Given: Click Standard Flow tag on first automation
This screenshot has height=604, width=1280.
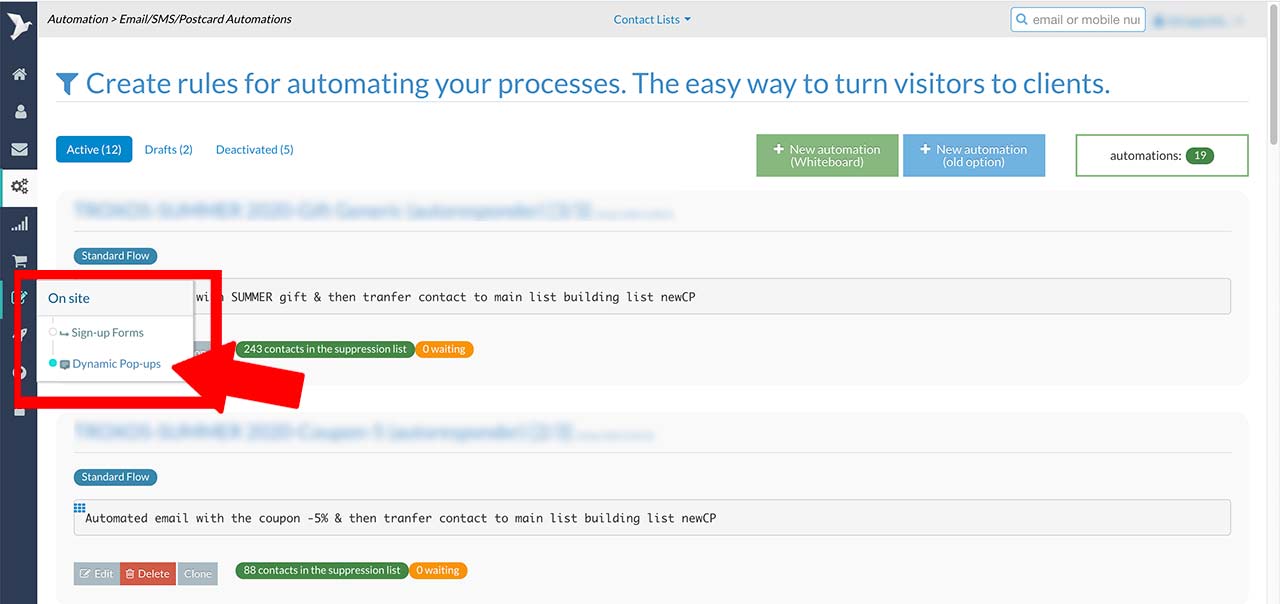Looking at the screenshot, I should [x=115, y=256].
